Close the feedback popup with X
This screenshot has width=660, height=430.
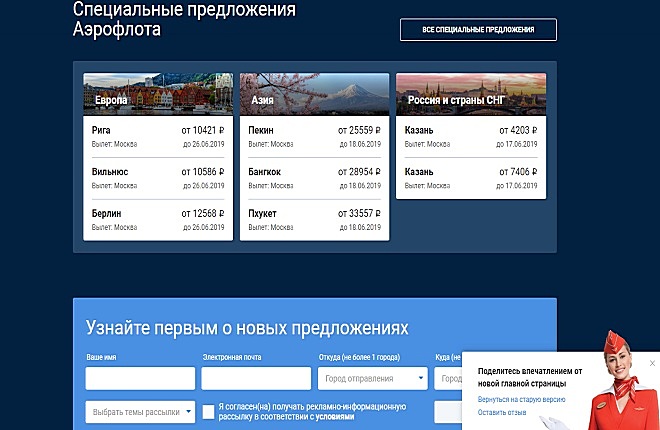652,363
